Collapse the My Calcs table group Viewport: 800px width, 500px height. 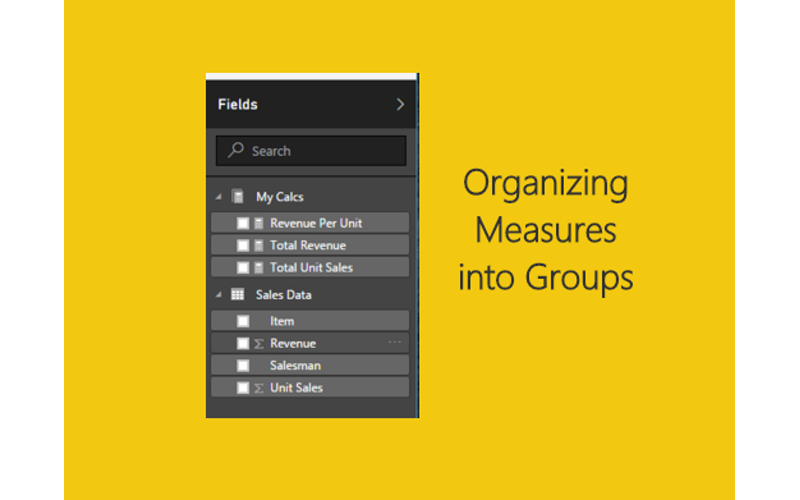[x=219, y=197]
